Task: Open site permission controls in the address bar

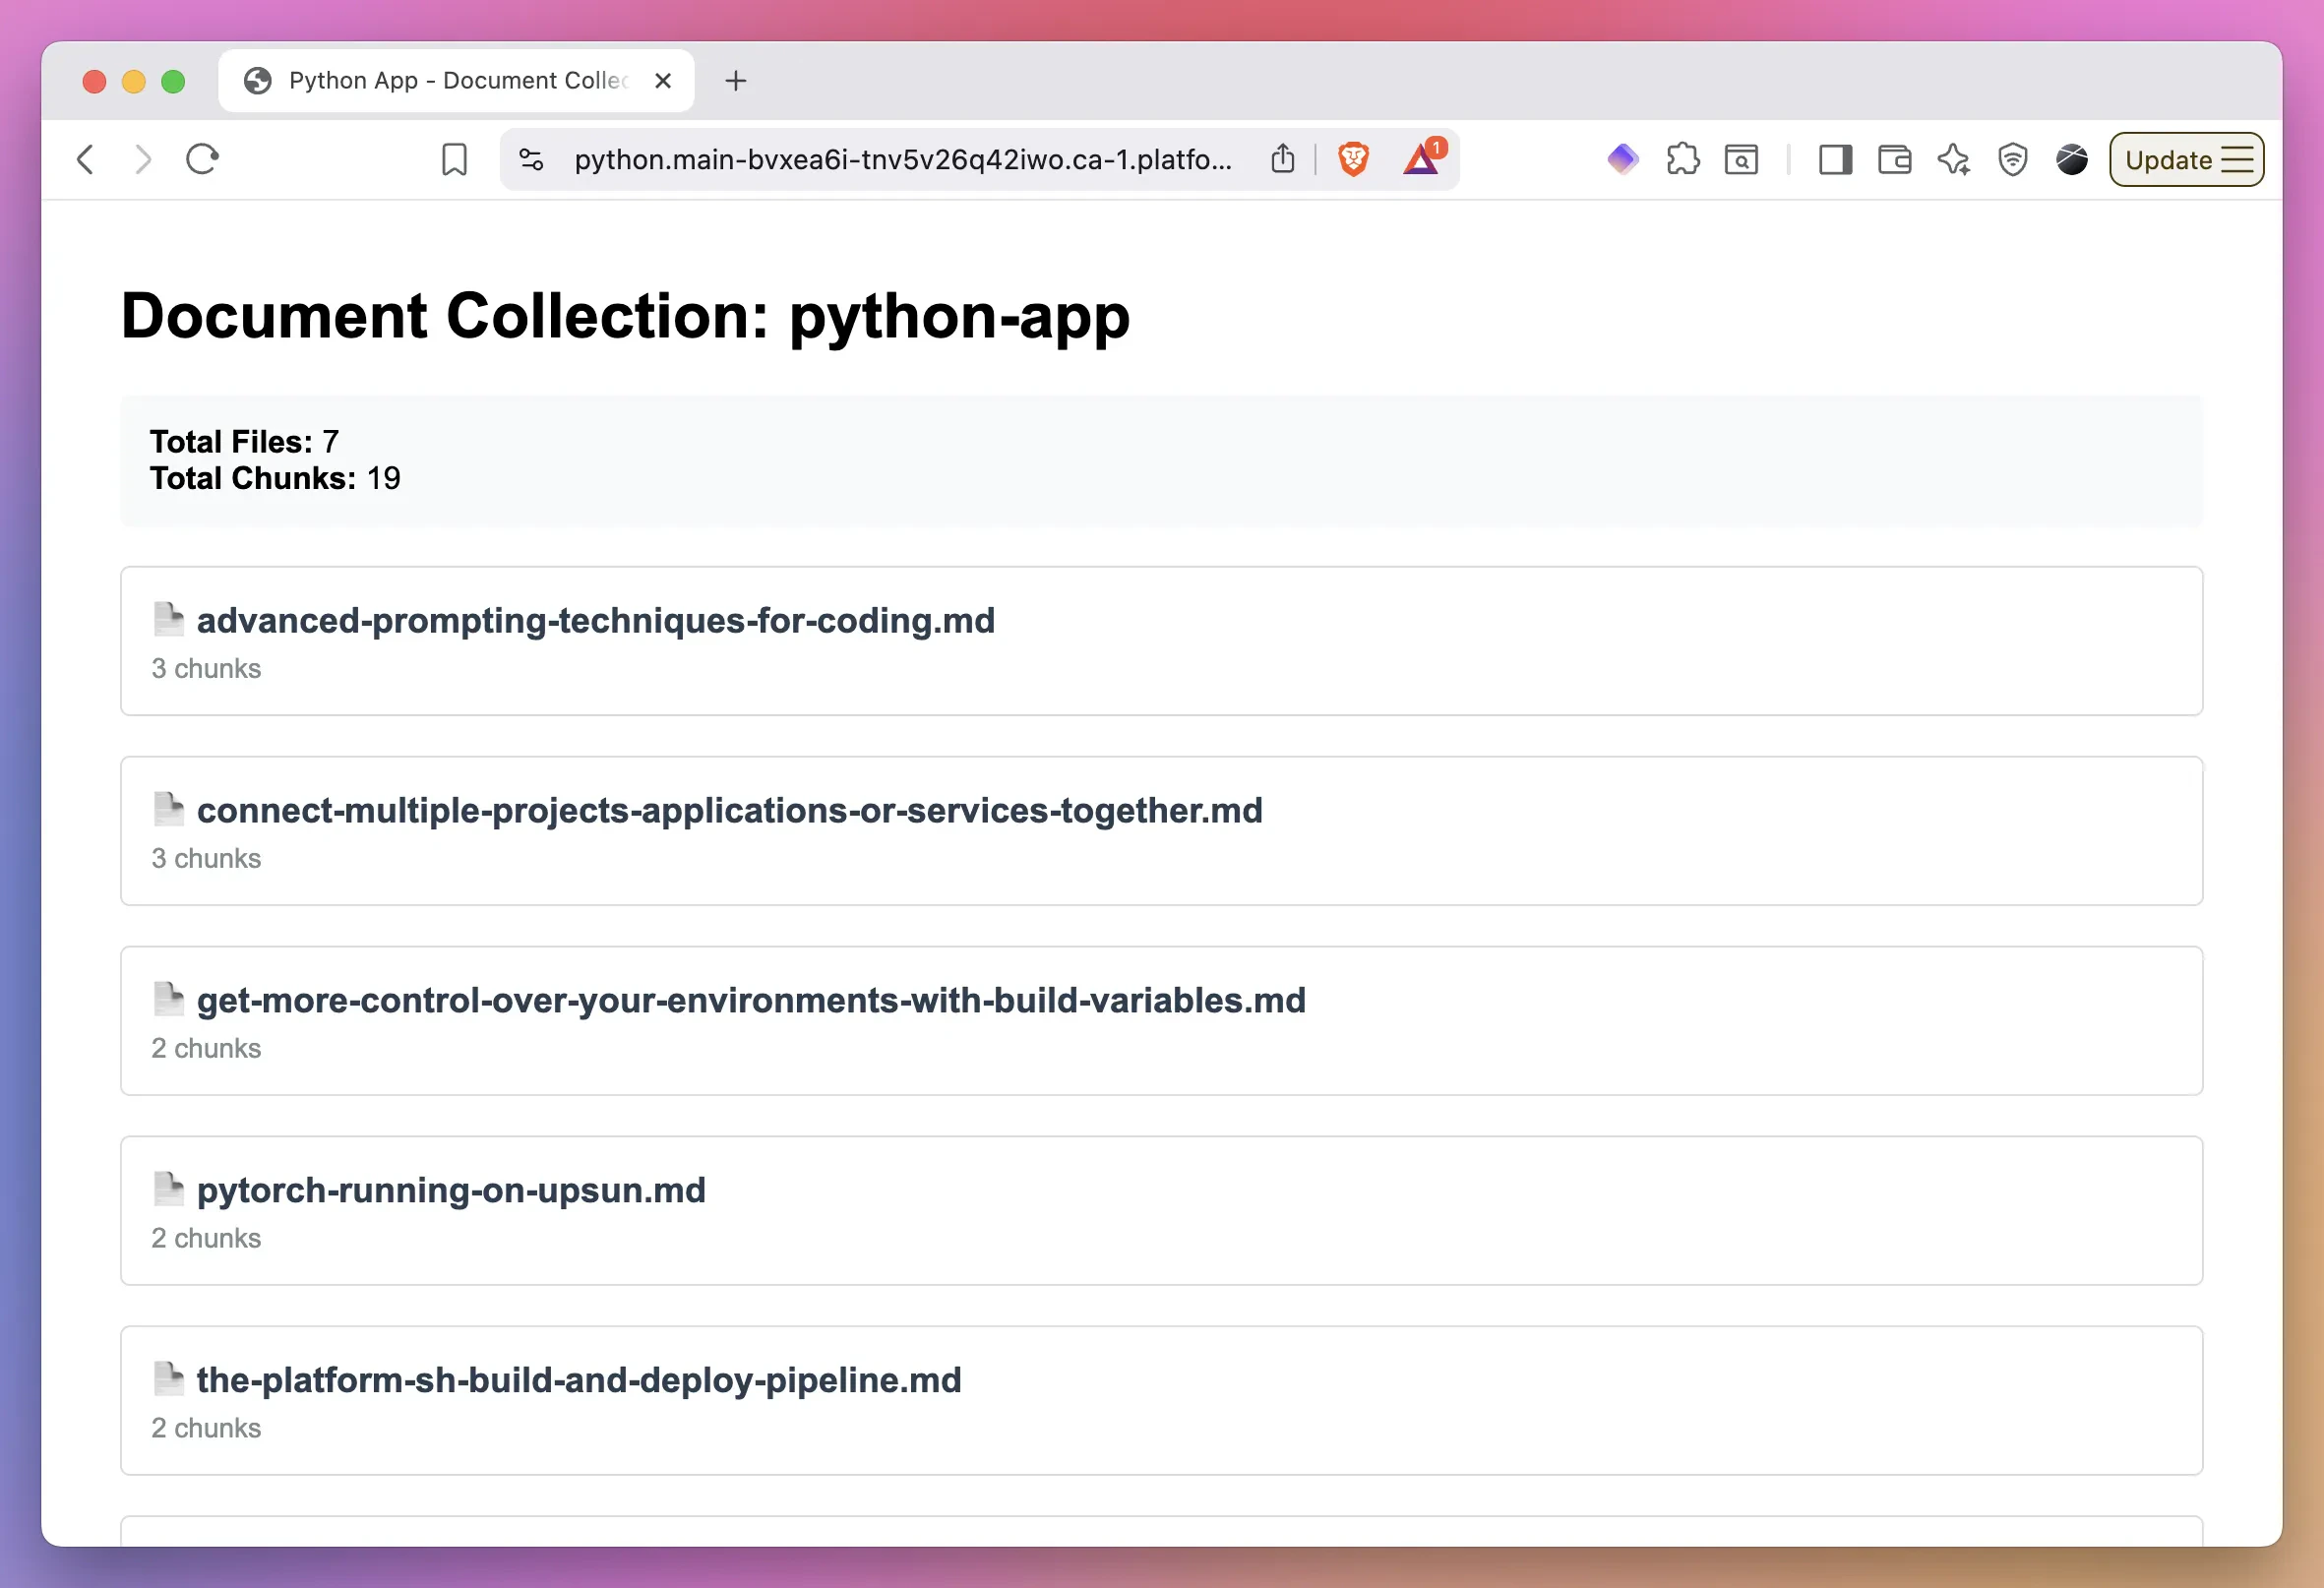Action: coord(529,159)
